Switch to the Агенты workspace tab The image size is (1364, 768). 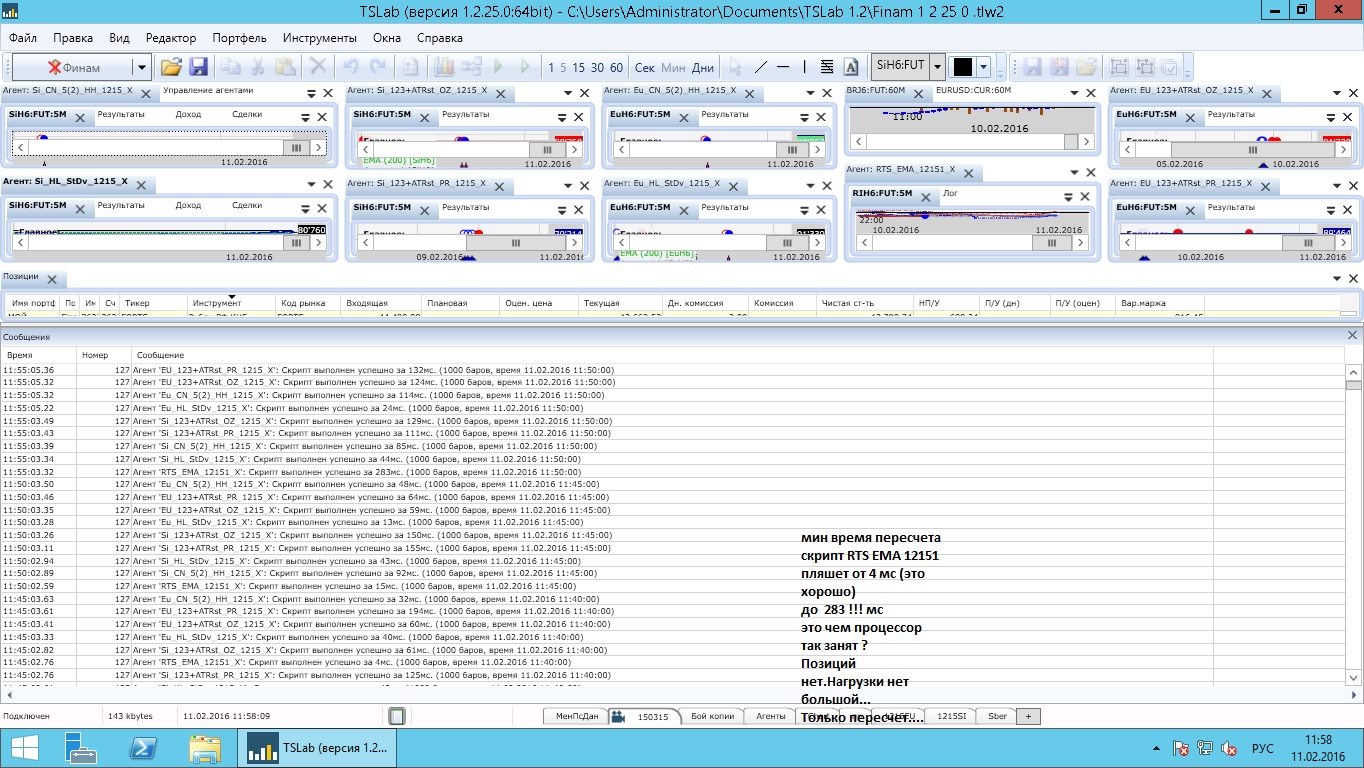[x=770, y=716]
